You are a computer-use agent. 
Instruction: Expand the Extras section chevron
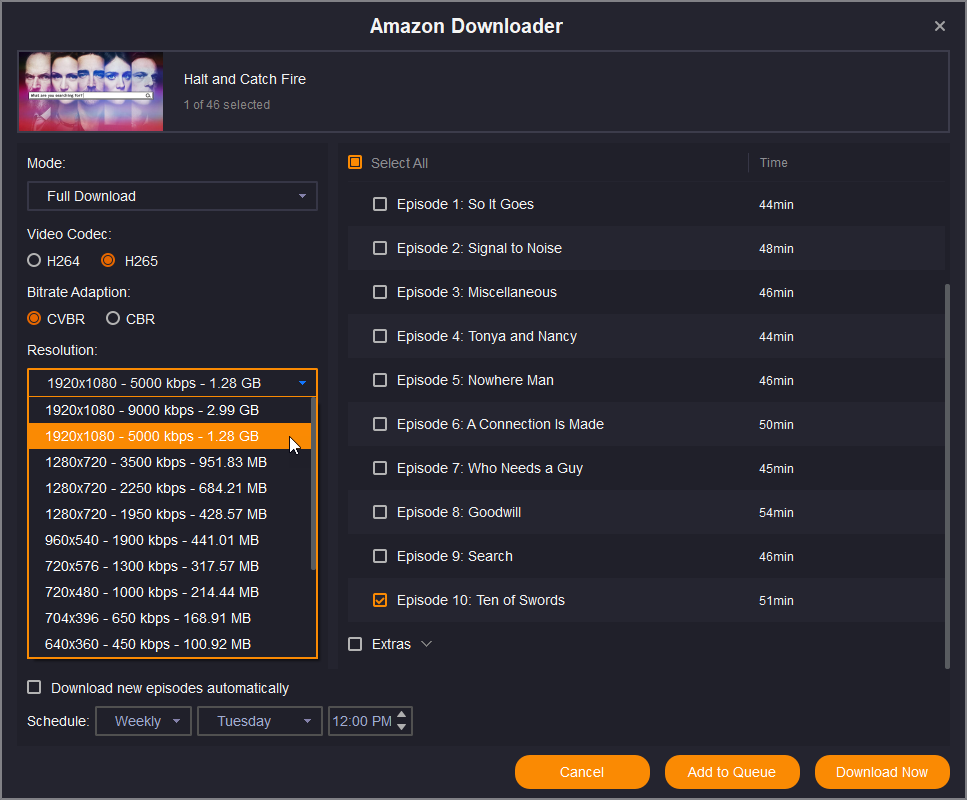click(427, 644)
